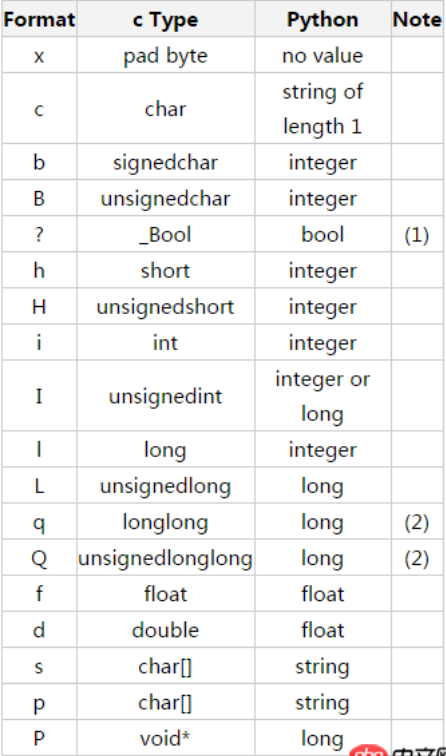Screen dimensions: 446x756
Task: Select the 'pad byte' cell
Action: (165, 55)
